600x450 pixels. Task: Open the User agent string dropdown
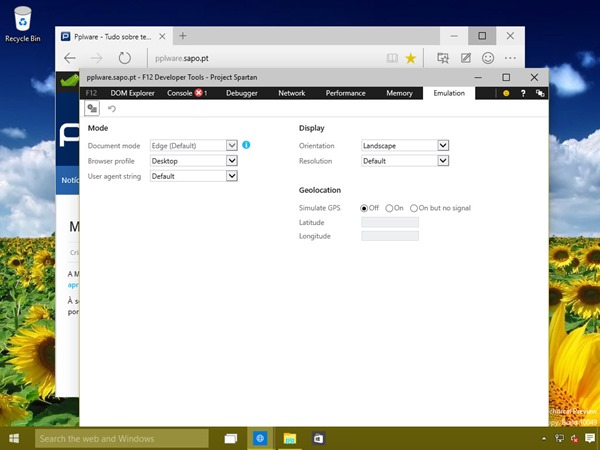[x=194, y=176]
